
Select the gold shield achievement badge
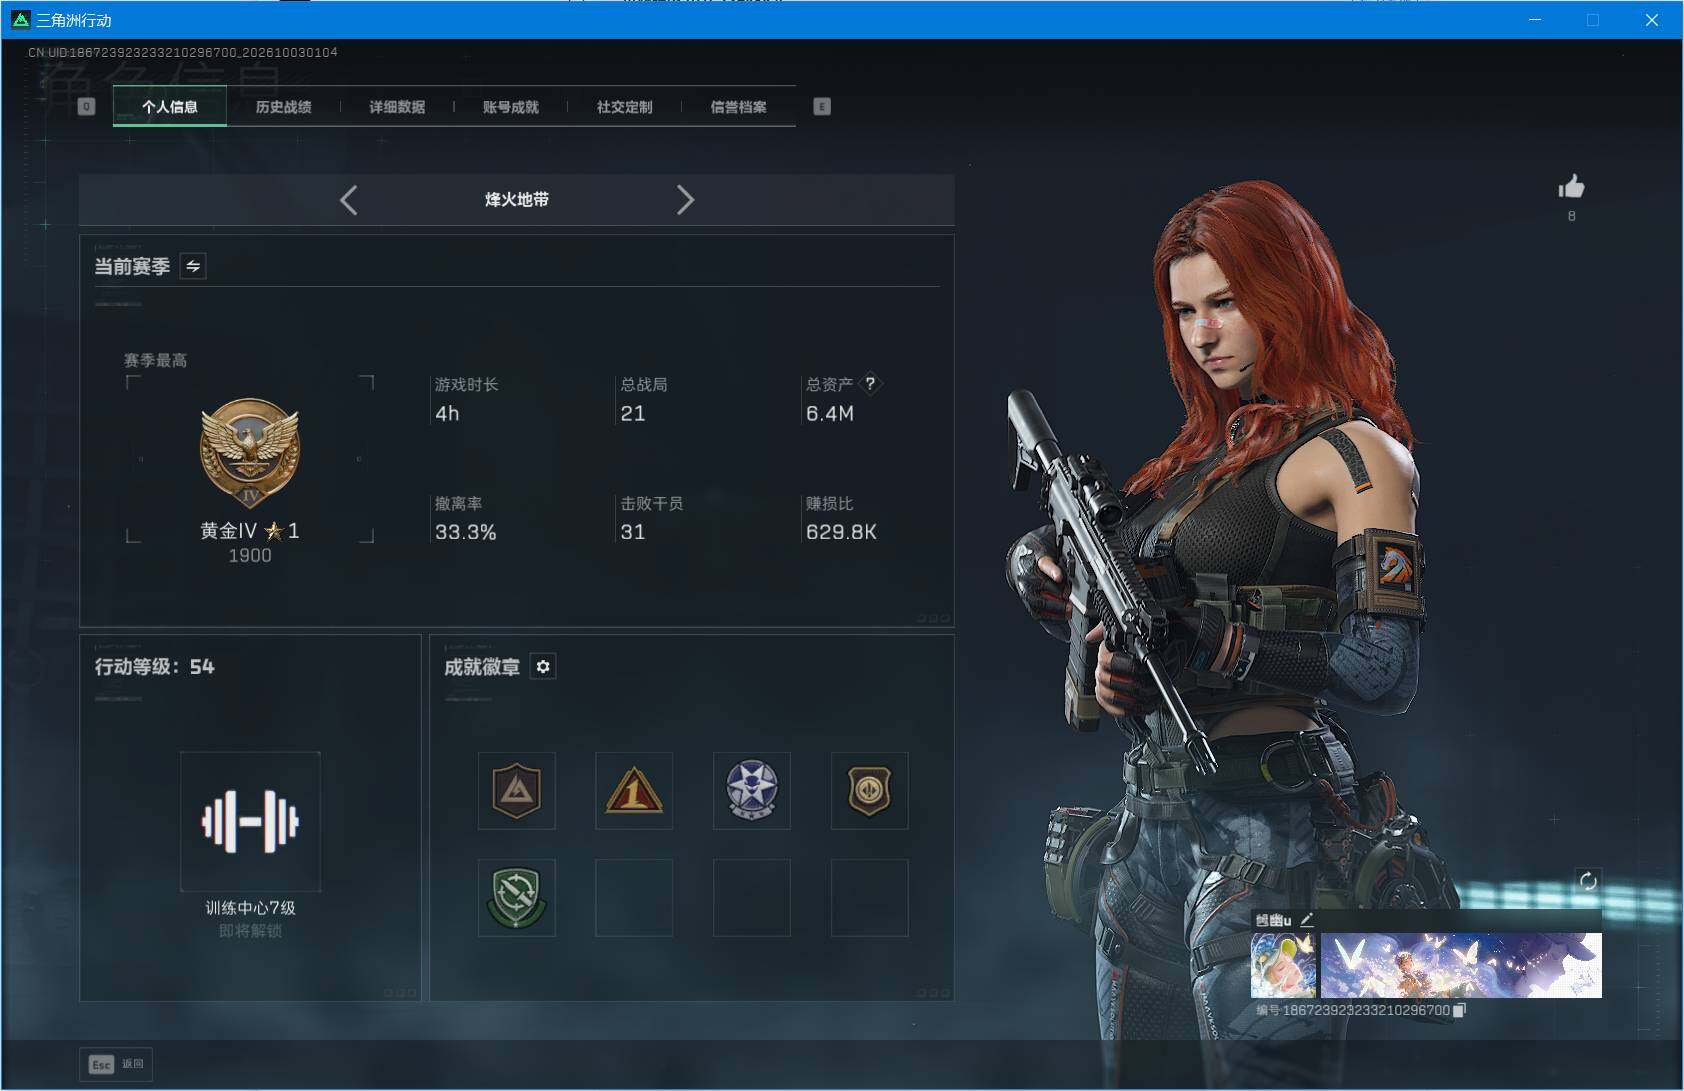870,791
